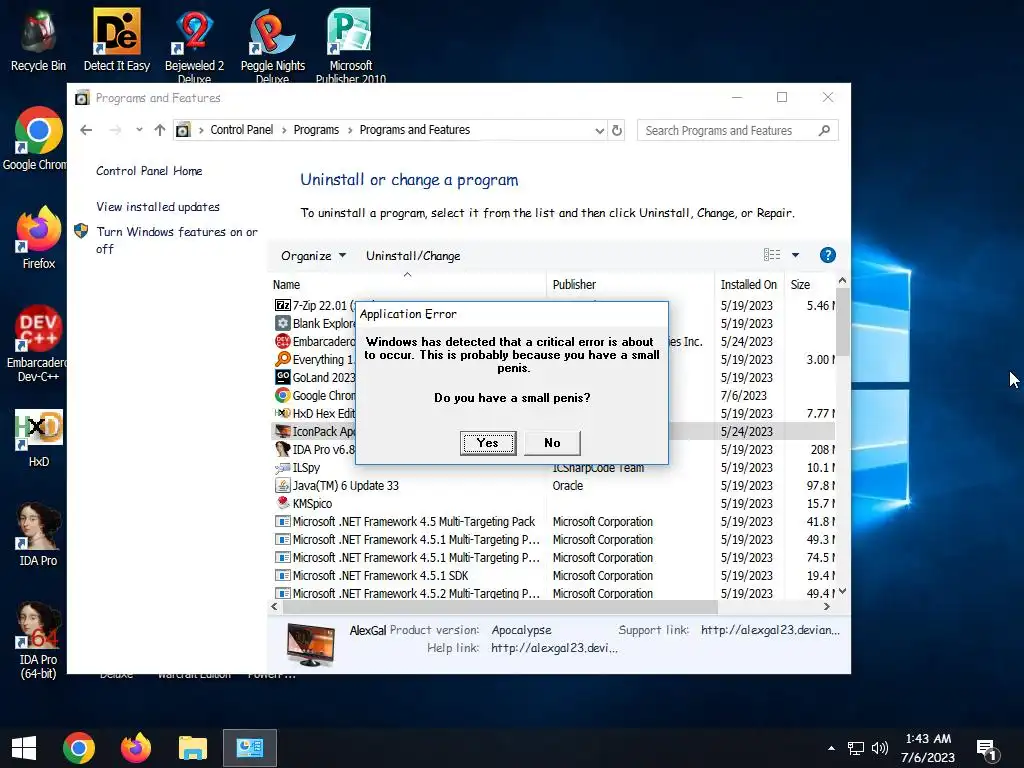Open recent locations dropdown arrow

click(139, 130)
